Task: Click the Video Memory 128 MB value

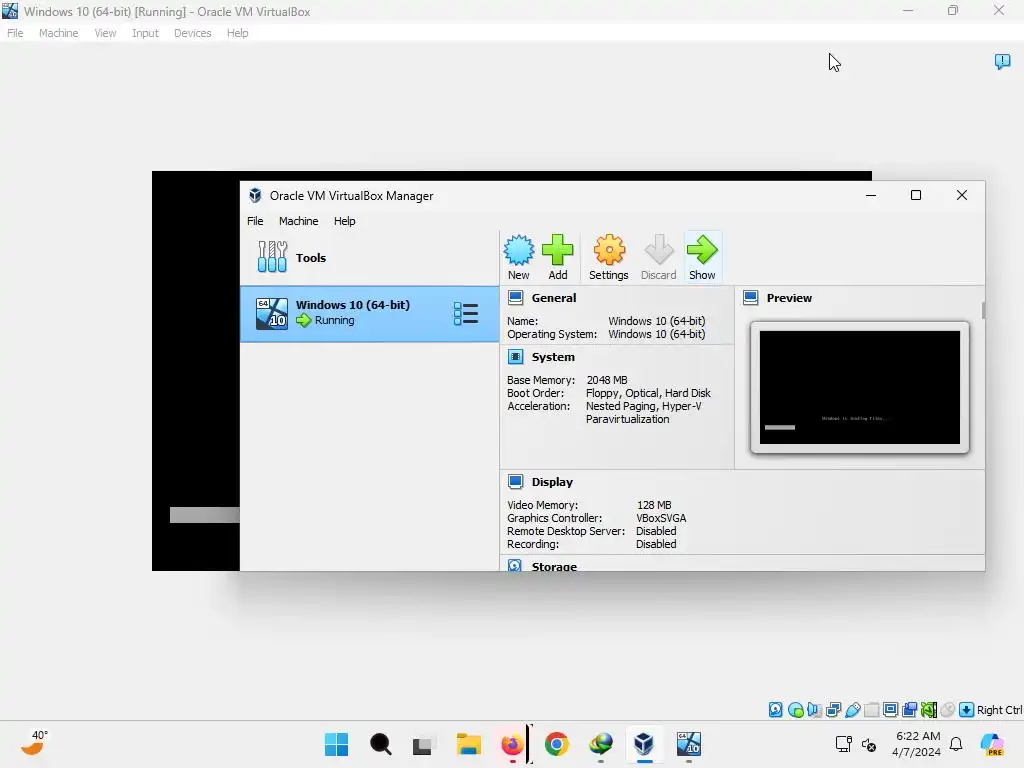Action: pyautogui.click(x=654, y=505)
